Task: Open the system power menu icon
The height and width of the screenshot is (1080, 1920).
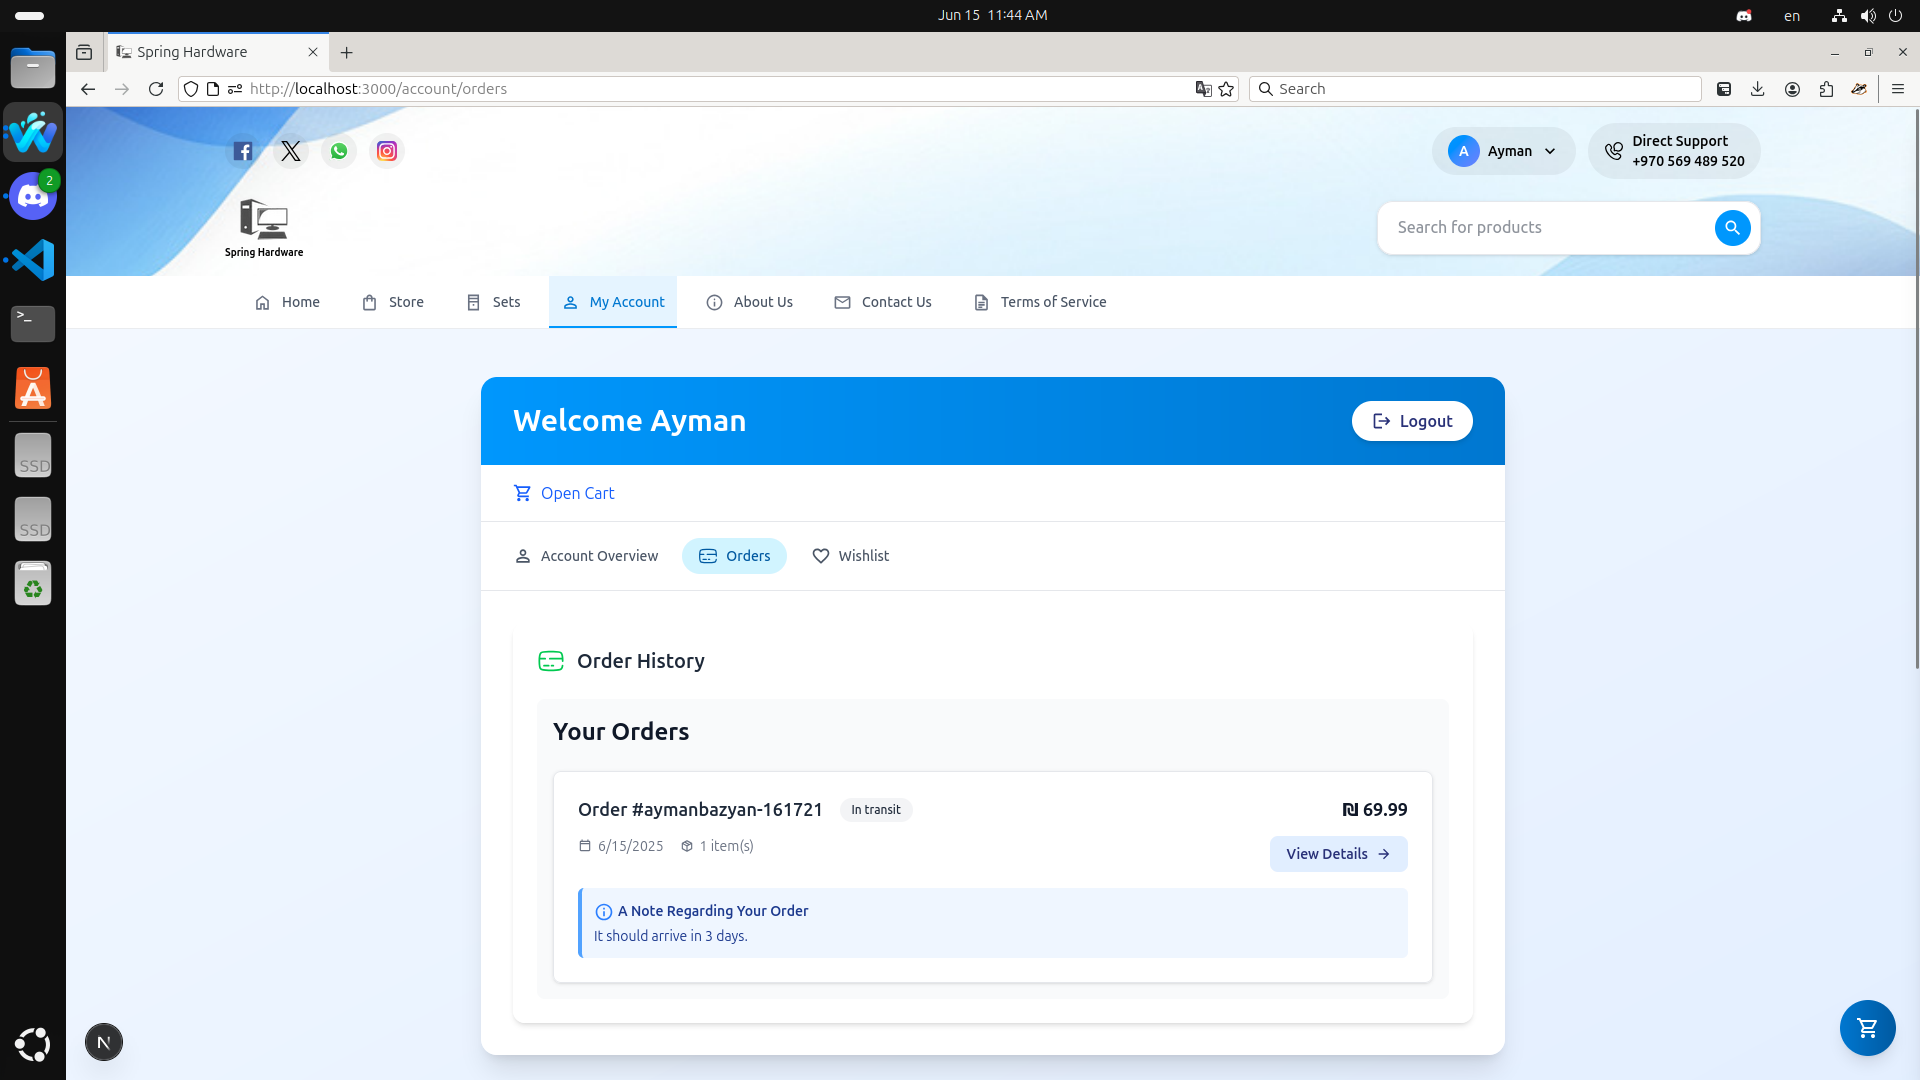Action: pyautogui.click(x=1895, y=15)
